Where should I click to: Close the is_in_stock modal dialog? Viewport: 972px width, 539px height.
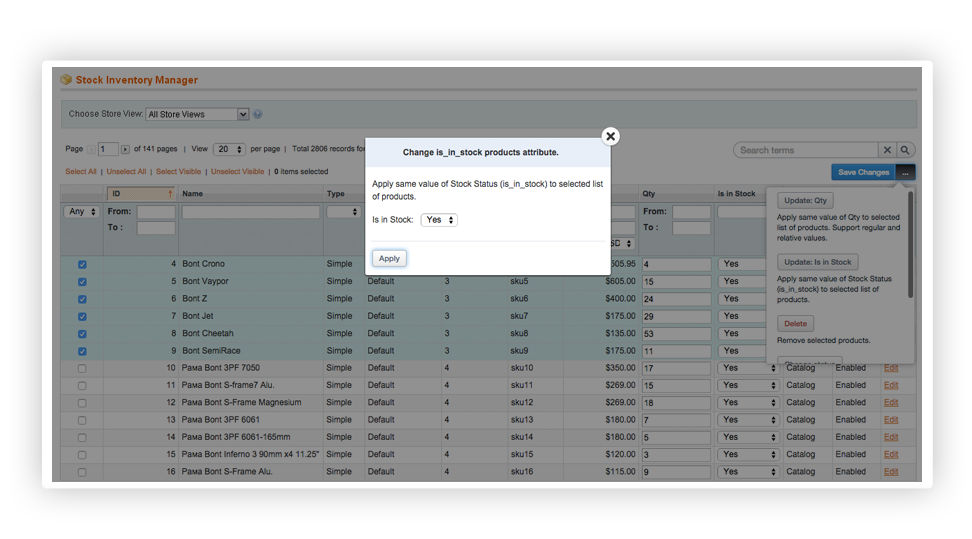point(610,136)
